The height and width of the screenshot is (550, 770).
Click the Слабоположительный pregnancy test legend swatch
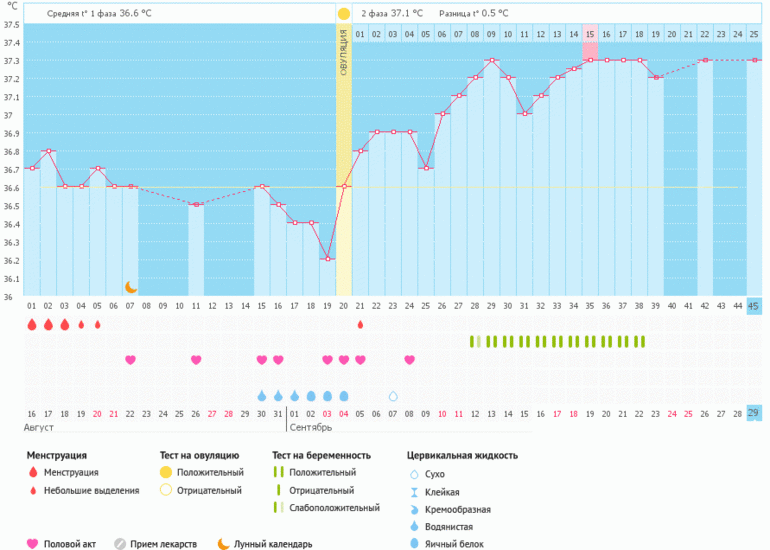click(x=279, y=508)
